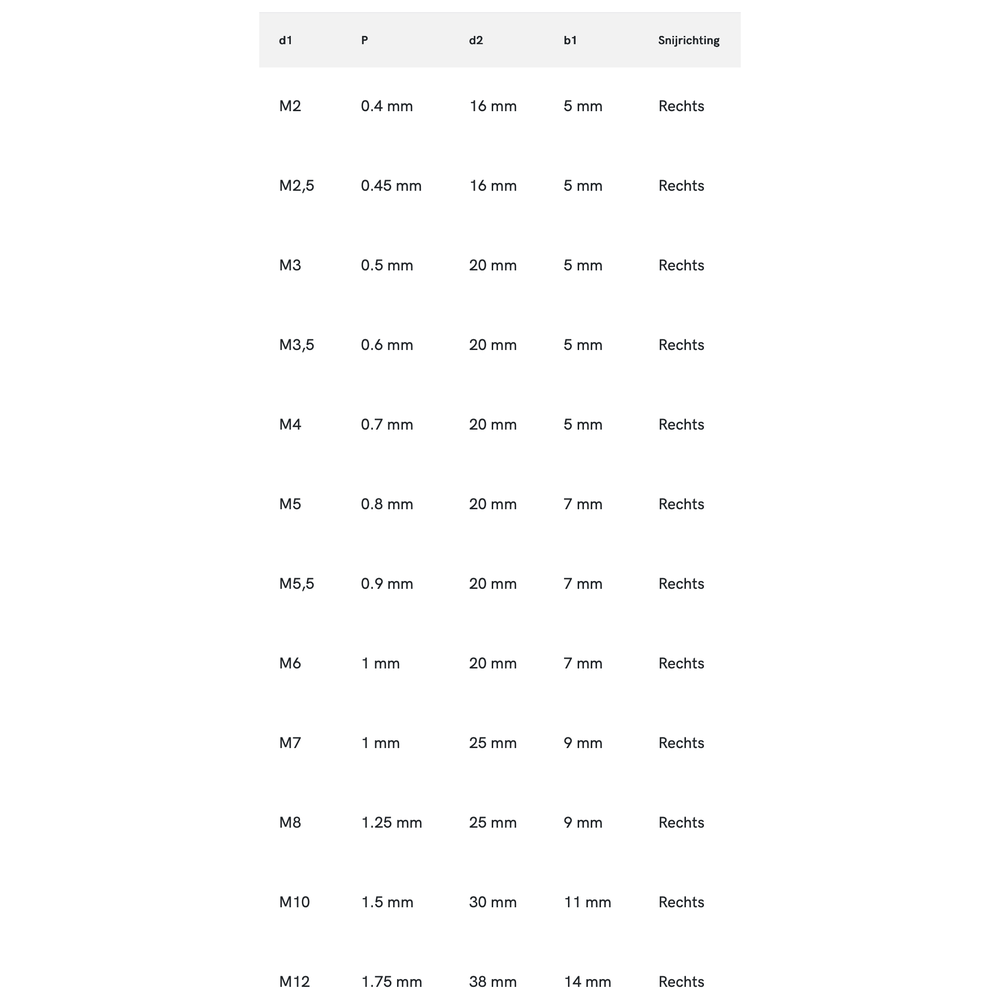Image resolution: width=1000 pixels, height=1000 pixels.
Task: Select the M3,5 row label
Action: [296, 345]
